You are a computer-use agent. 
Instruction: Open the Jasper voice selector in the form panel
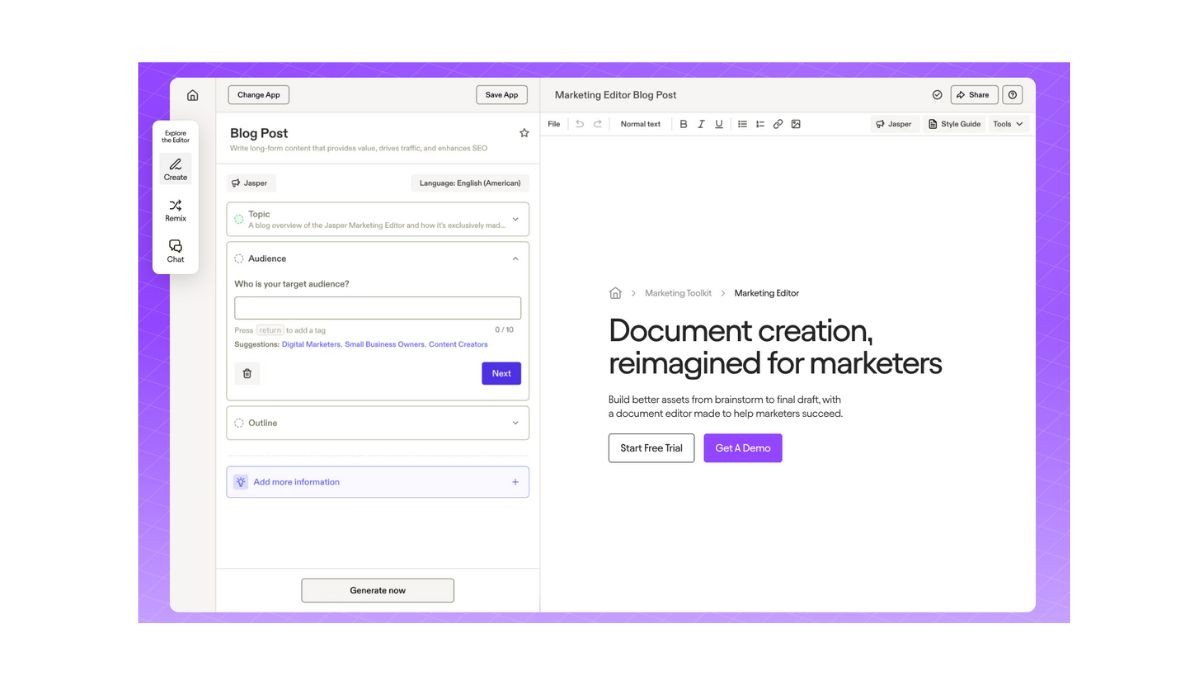251,183
